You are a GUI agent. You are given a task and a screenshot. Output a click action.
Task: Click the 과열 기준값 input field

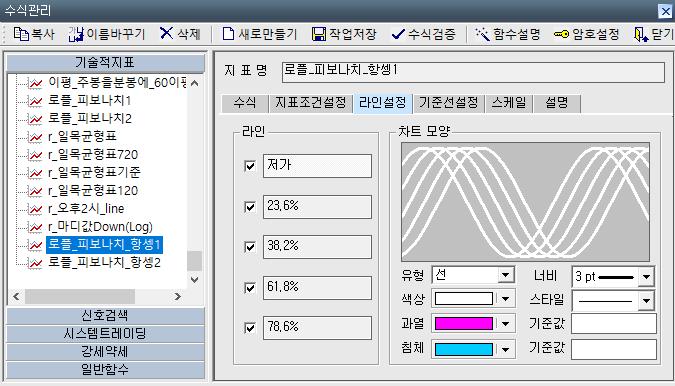point(614,324)
